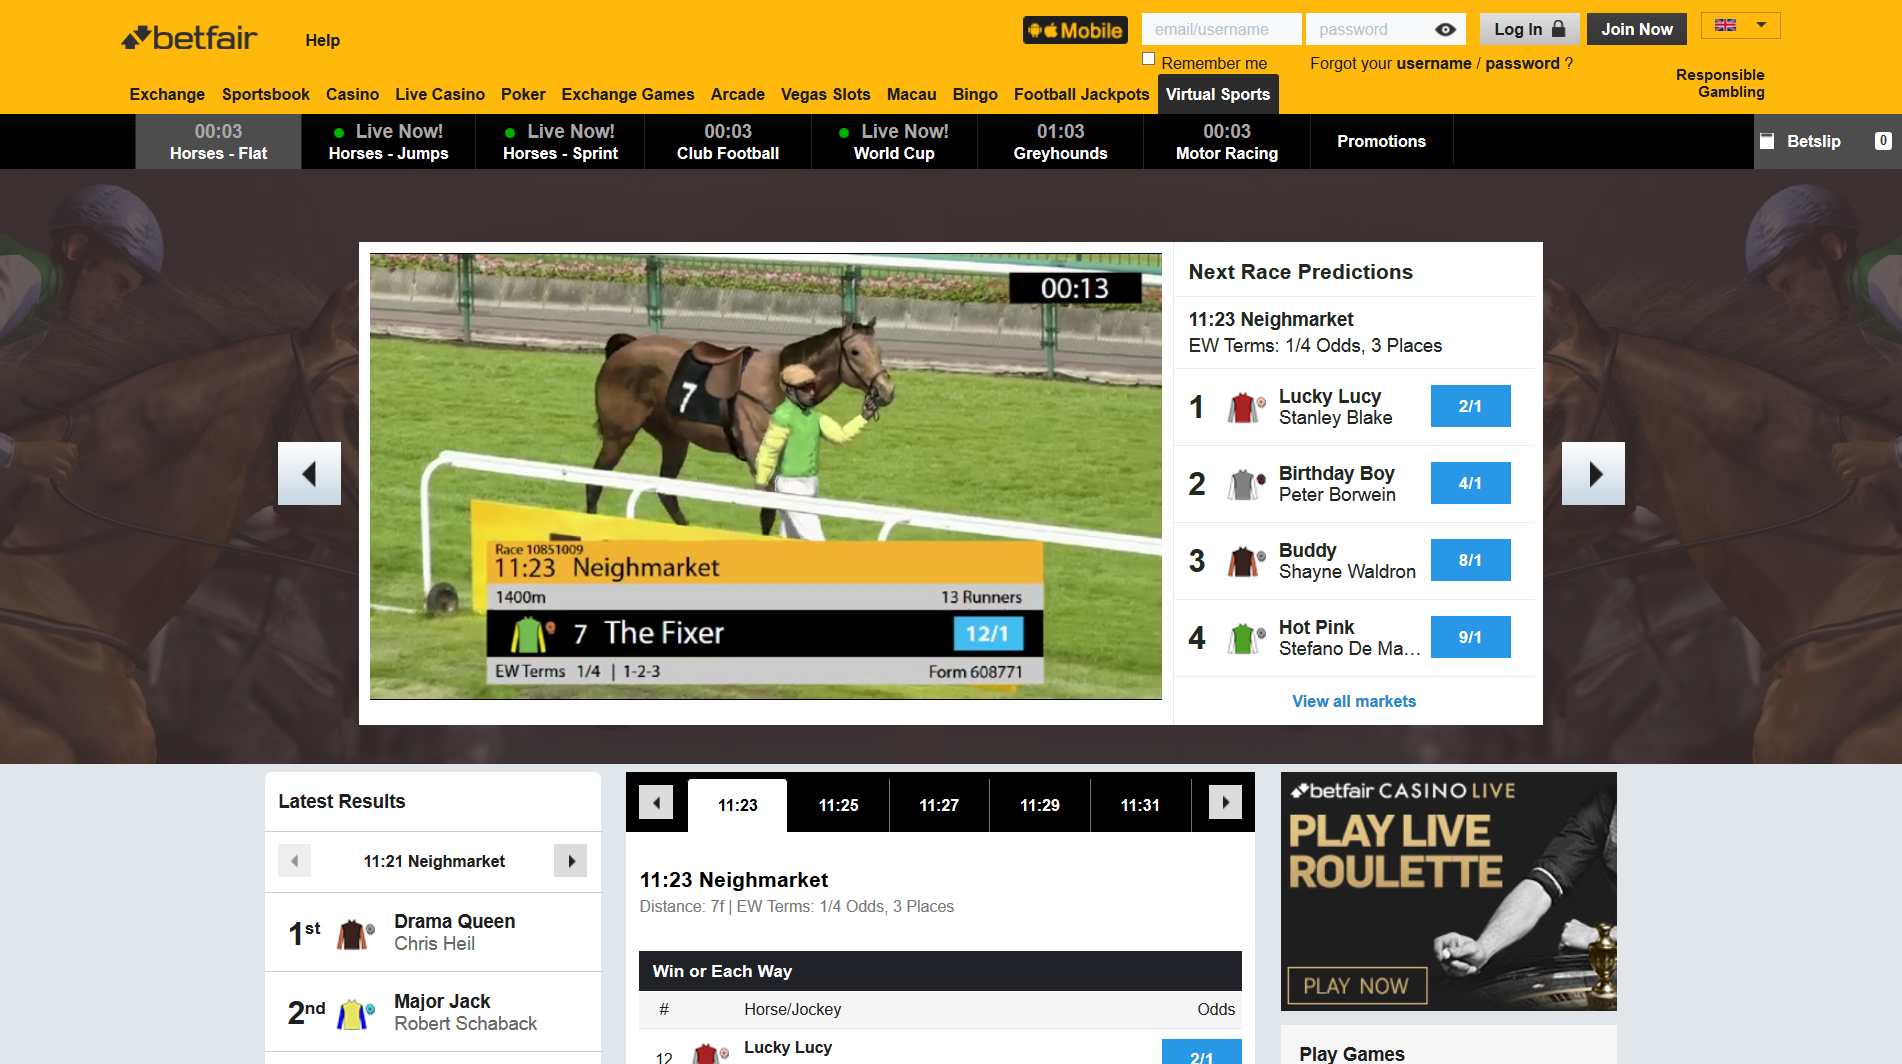Click the race video stream

[x=766, y=476]
